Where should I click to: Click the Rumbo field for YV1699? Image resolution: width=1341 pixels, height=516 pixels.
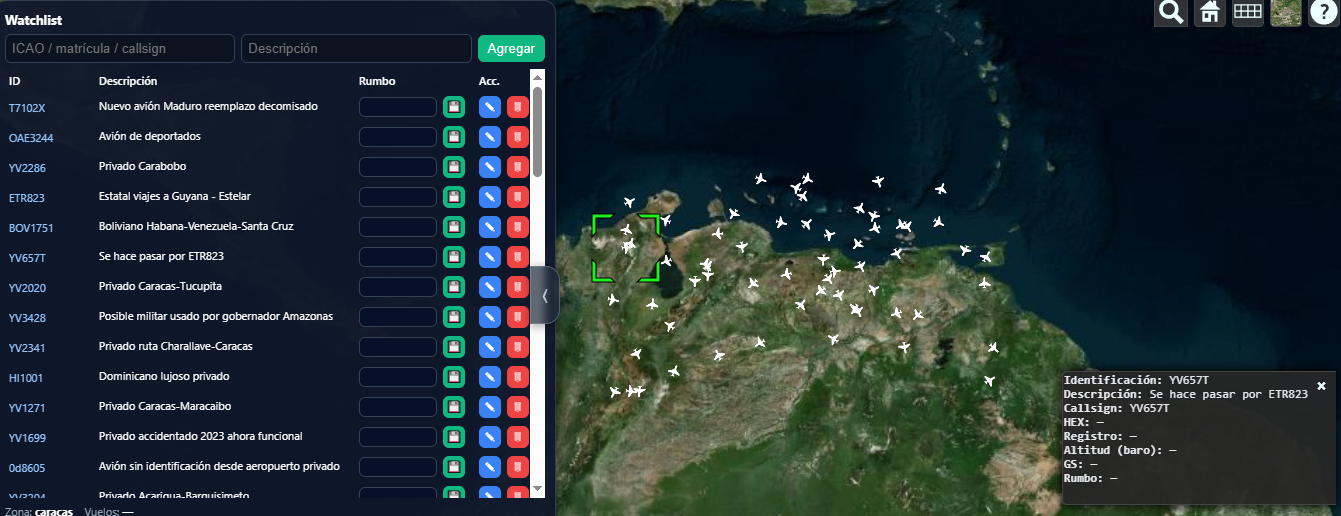[398, 437]
